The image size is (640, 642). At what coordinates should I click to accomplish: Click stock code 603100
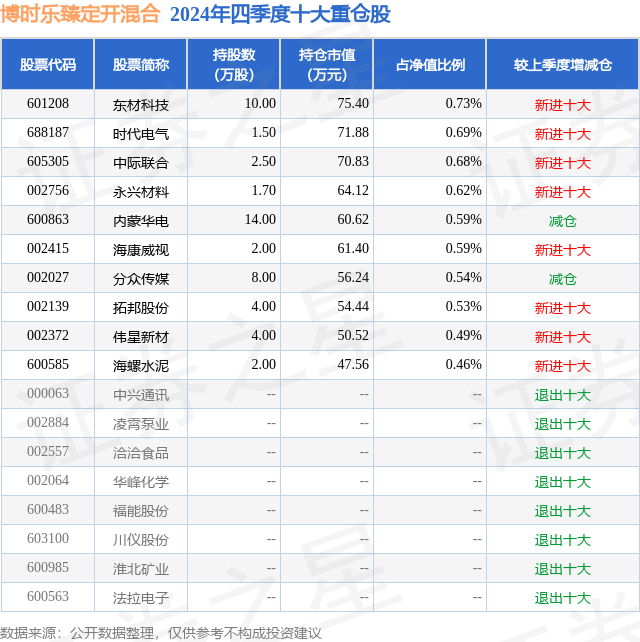pyautogui.click(x=48, y=538)
